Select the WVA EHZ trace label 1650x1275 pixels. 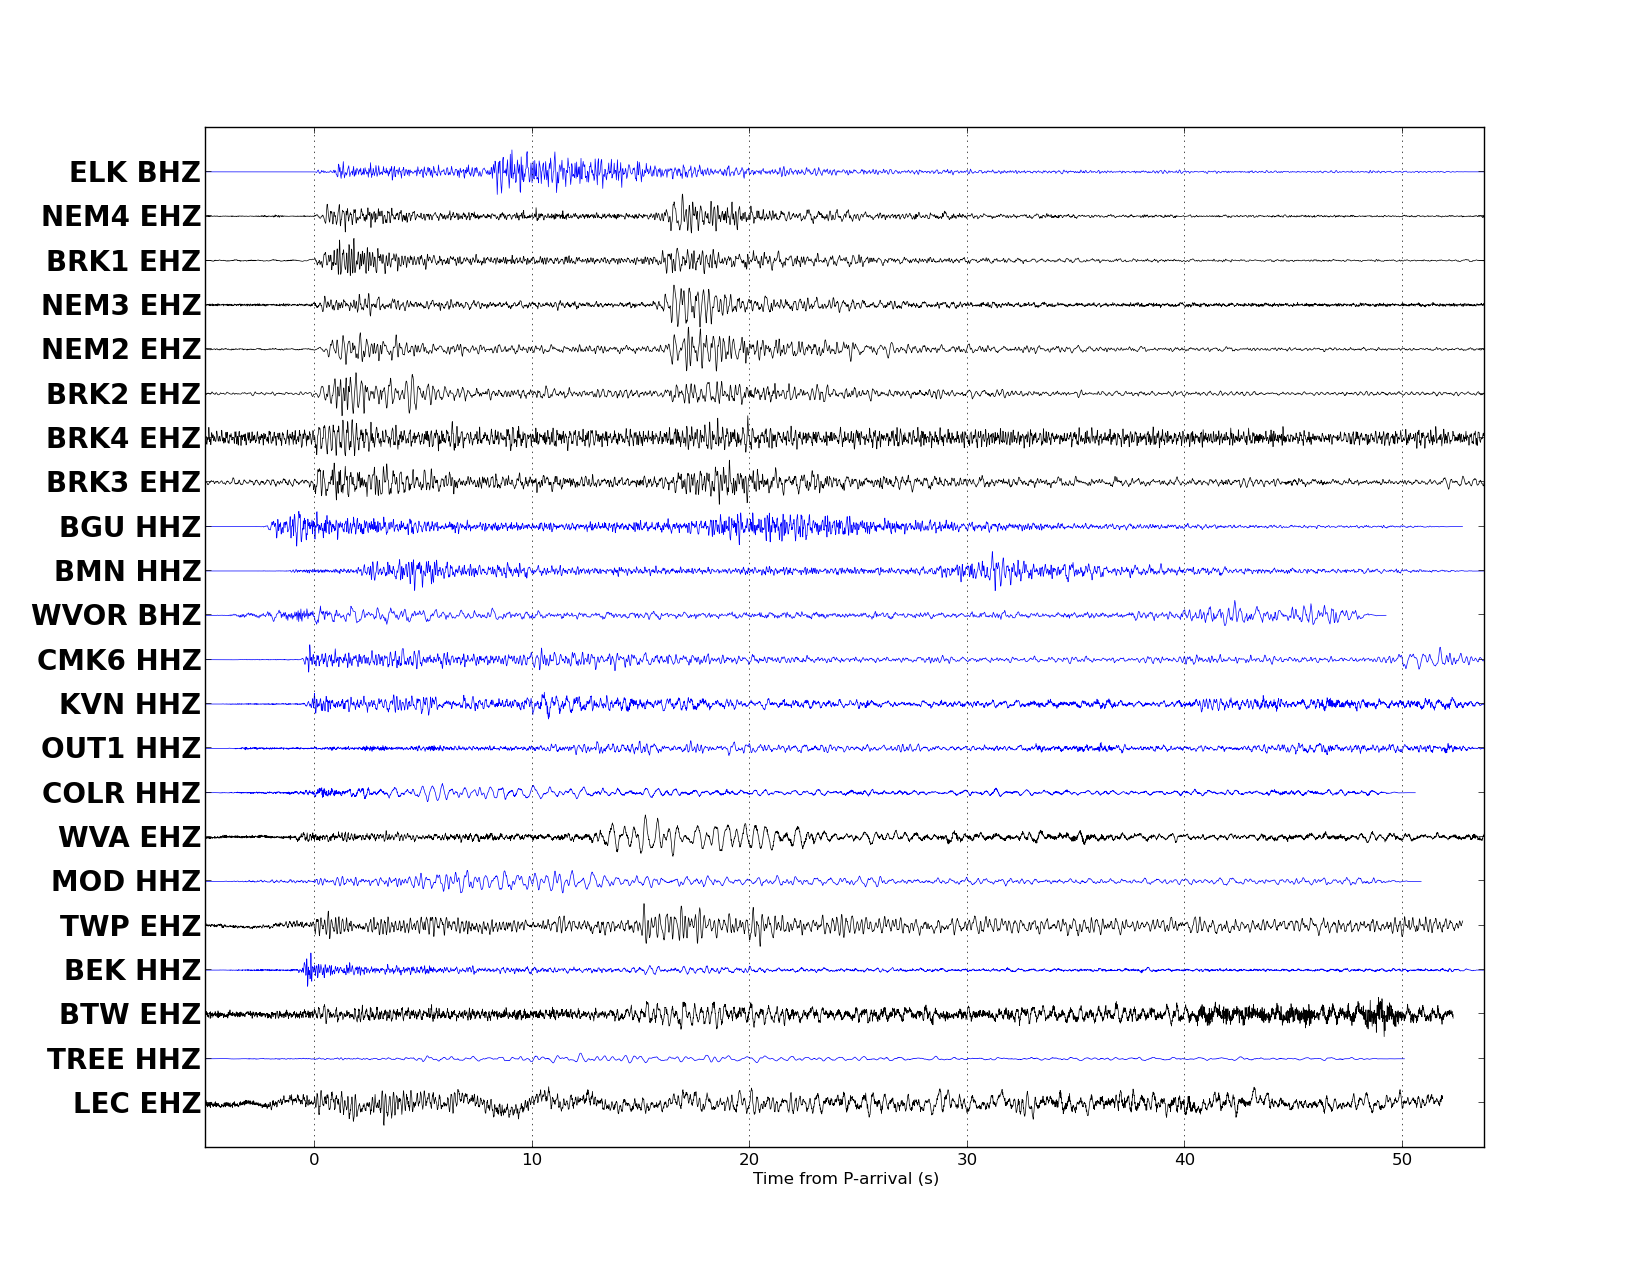(129, 838)
